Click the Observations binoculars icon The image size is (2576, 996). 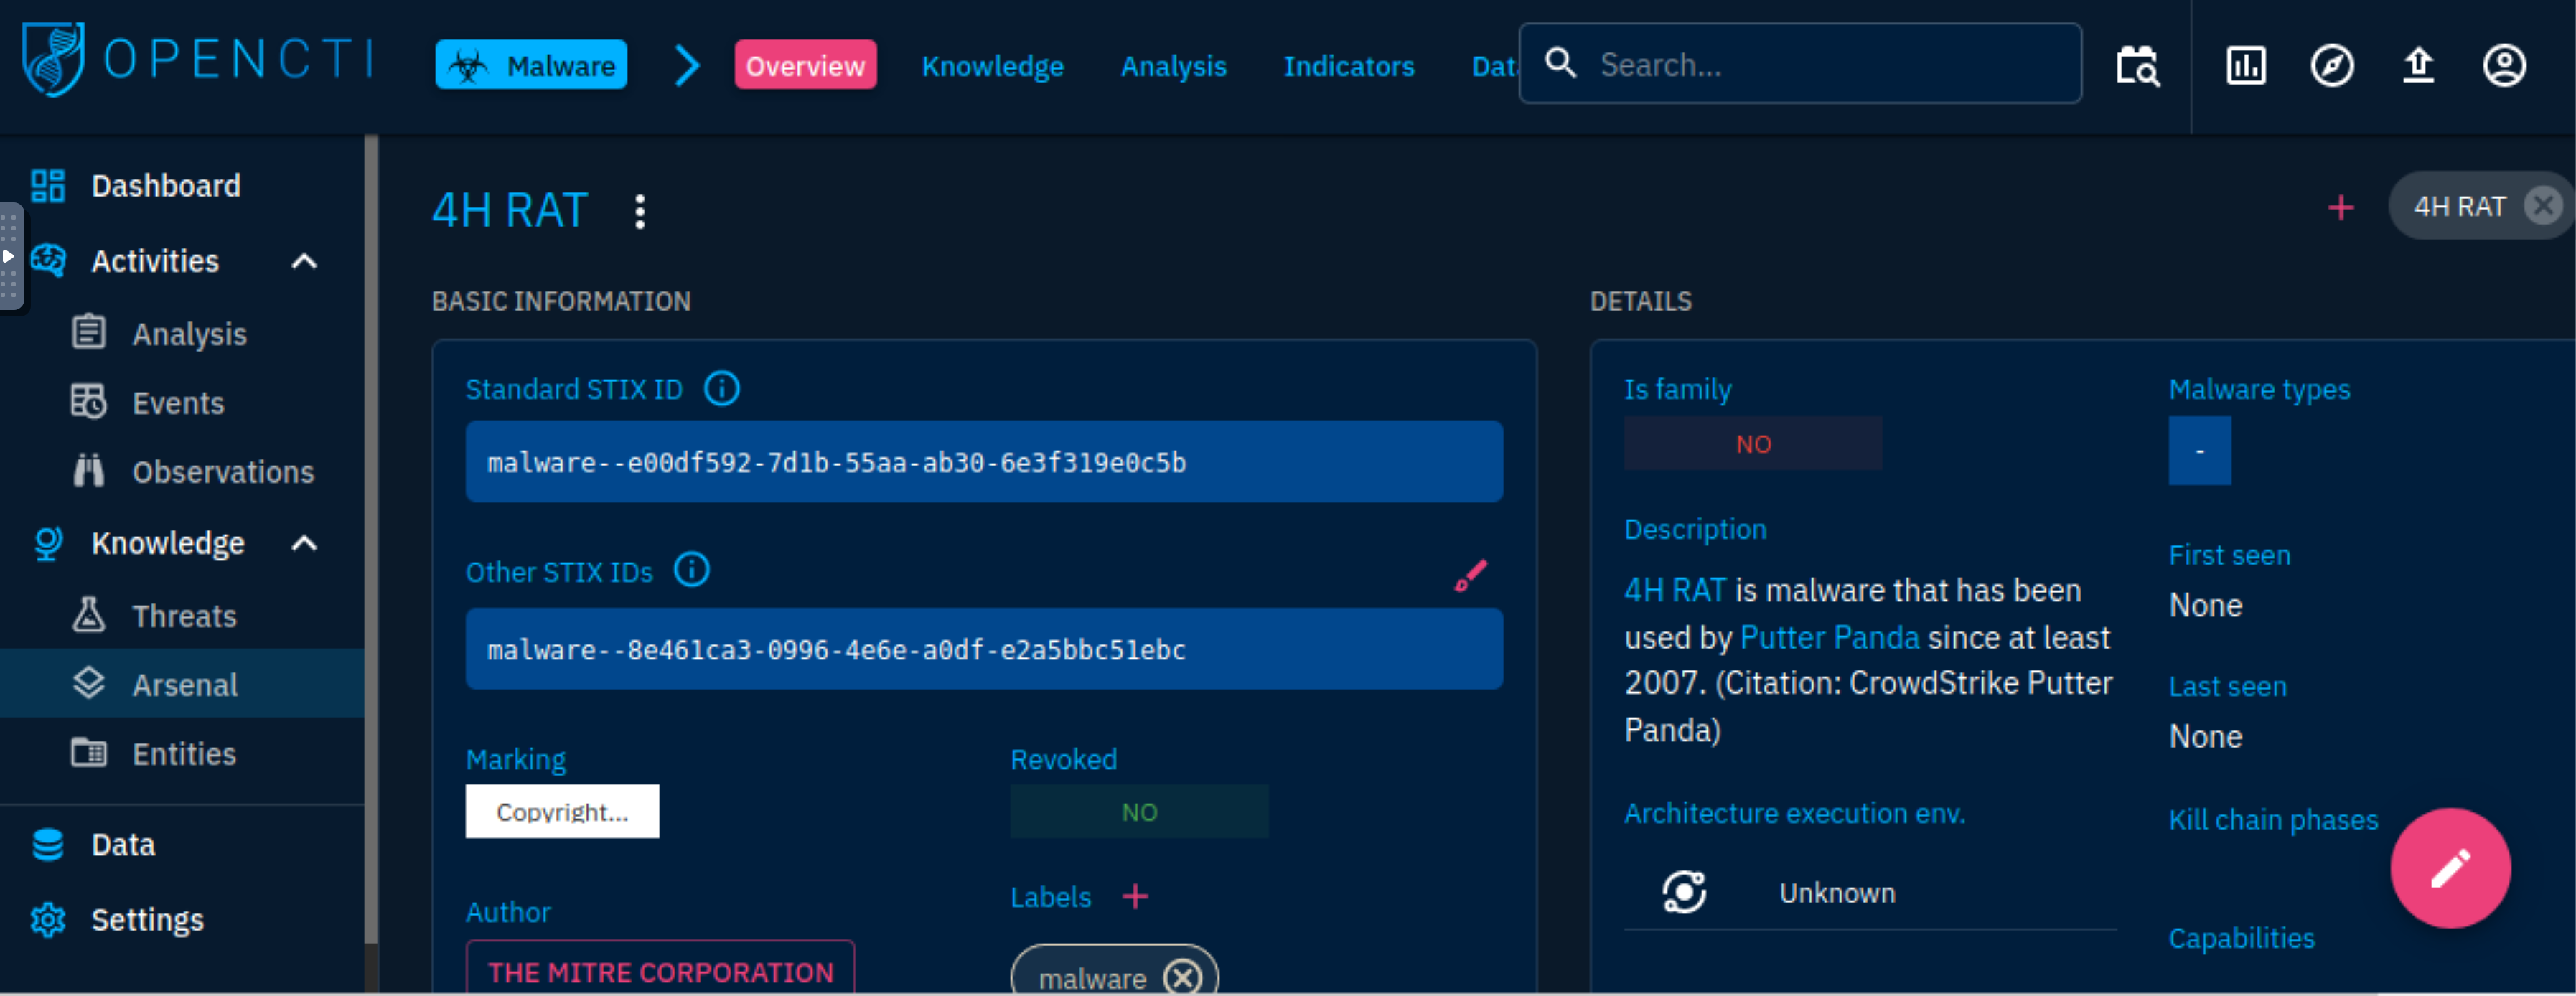pos(88,470)
